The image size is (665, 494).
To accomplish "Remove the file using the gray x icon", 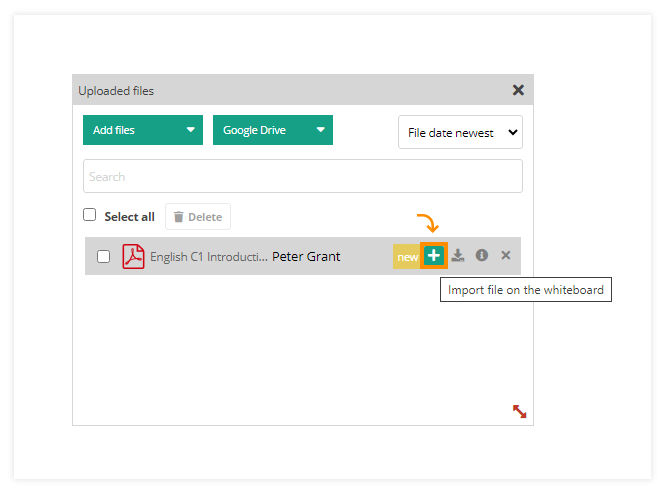I will [x=506, y=256].
